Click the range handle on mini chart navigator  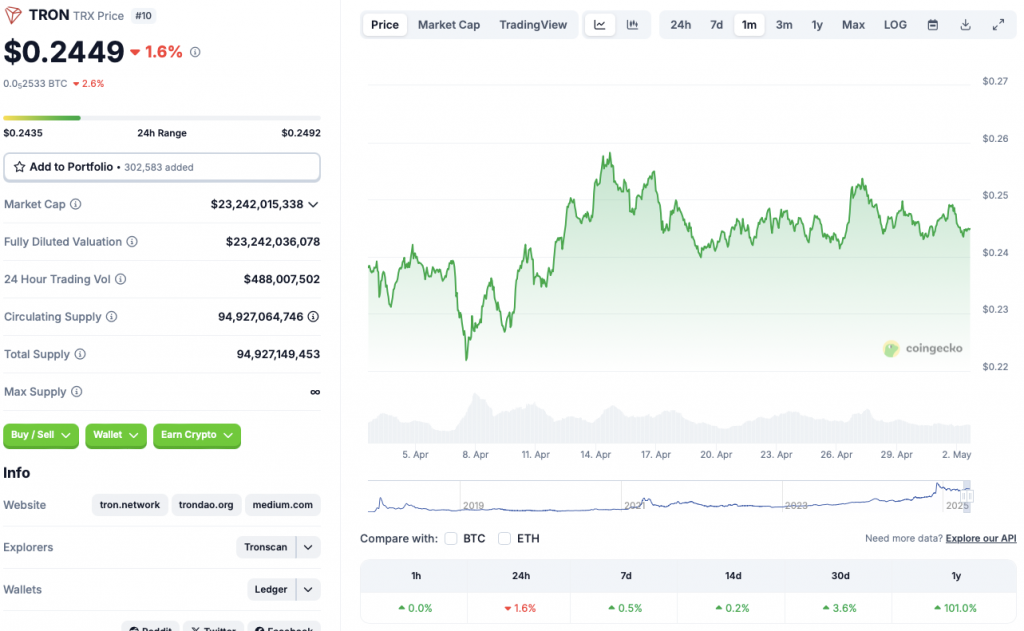967,496
